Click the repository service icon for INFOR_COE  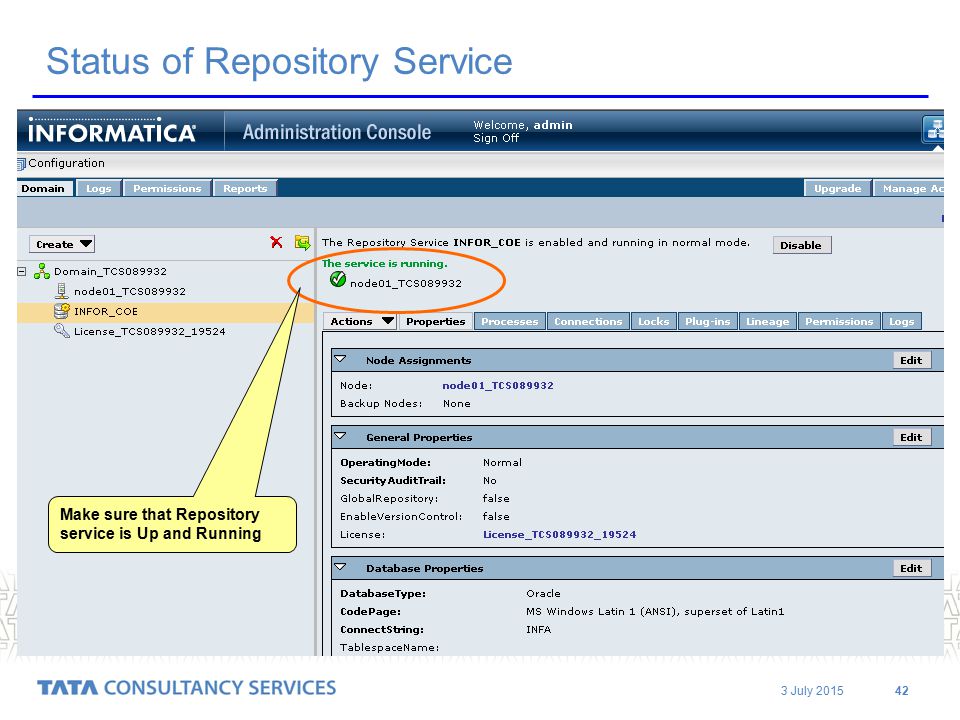click(62, 311)
